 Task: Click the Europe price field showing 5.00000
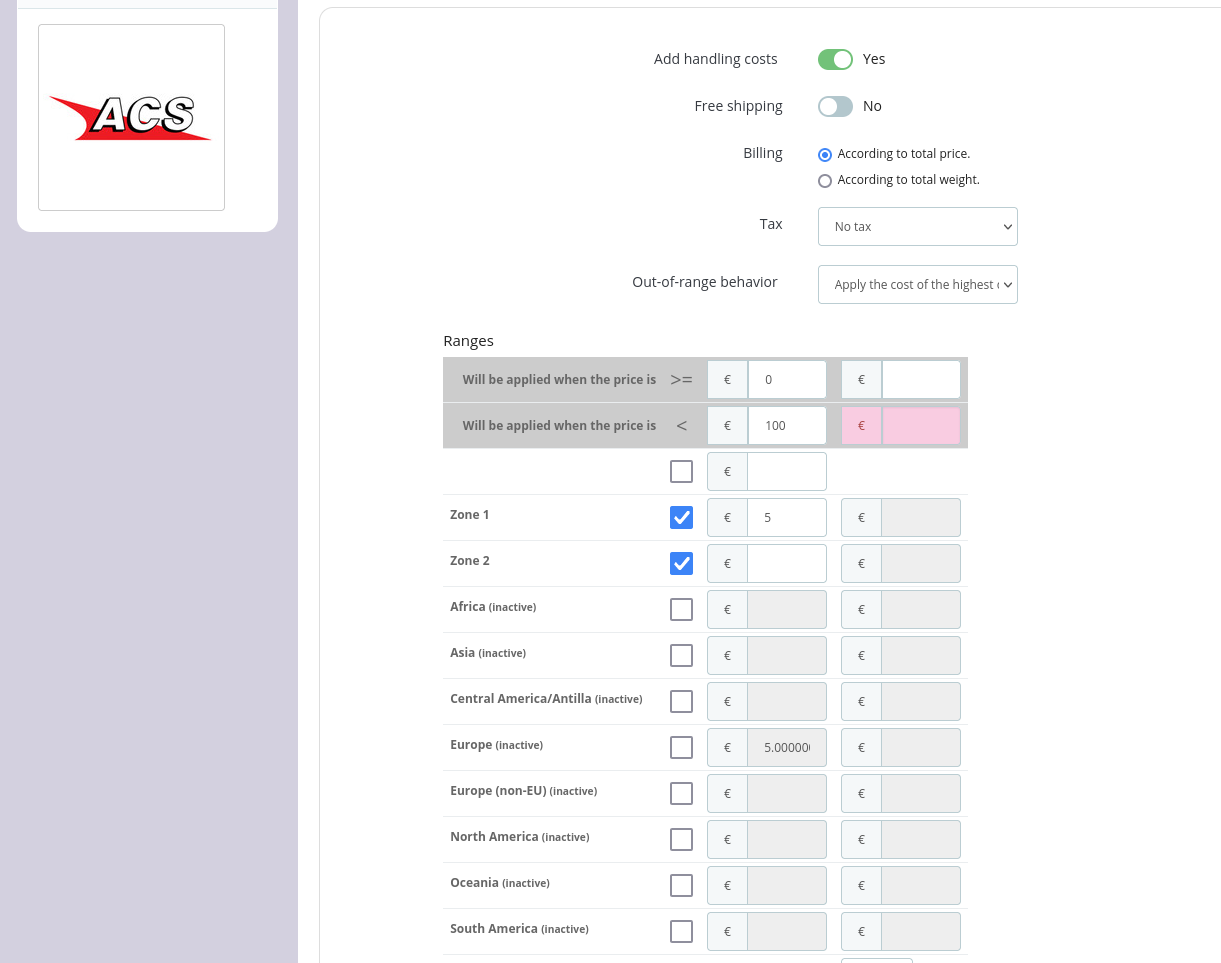(787, 748)
